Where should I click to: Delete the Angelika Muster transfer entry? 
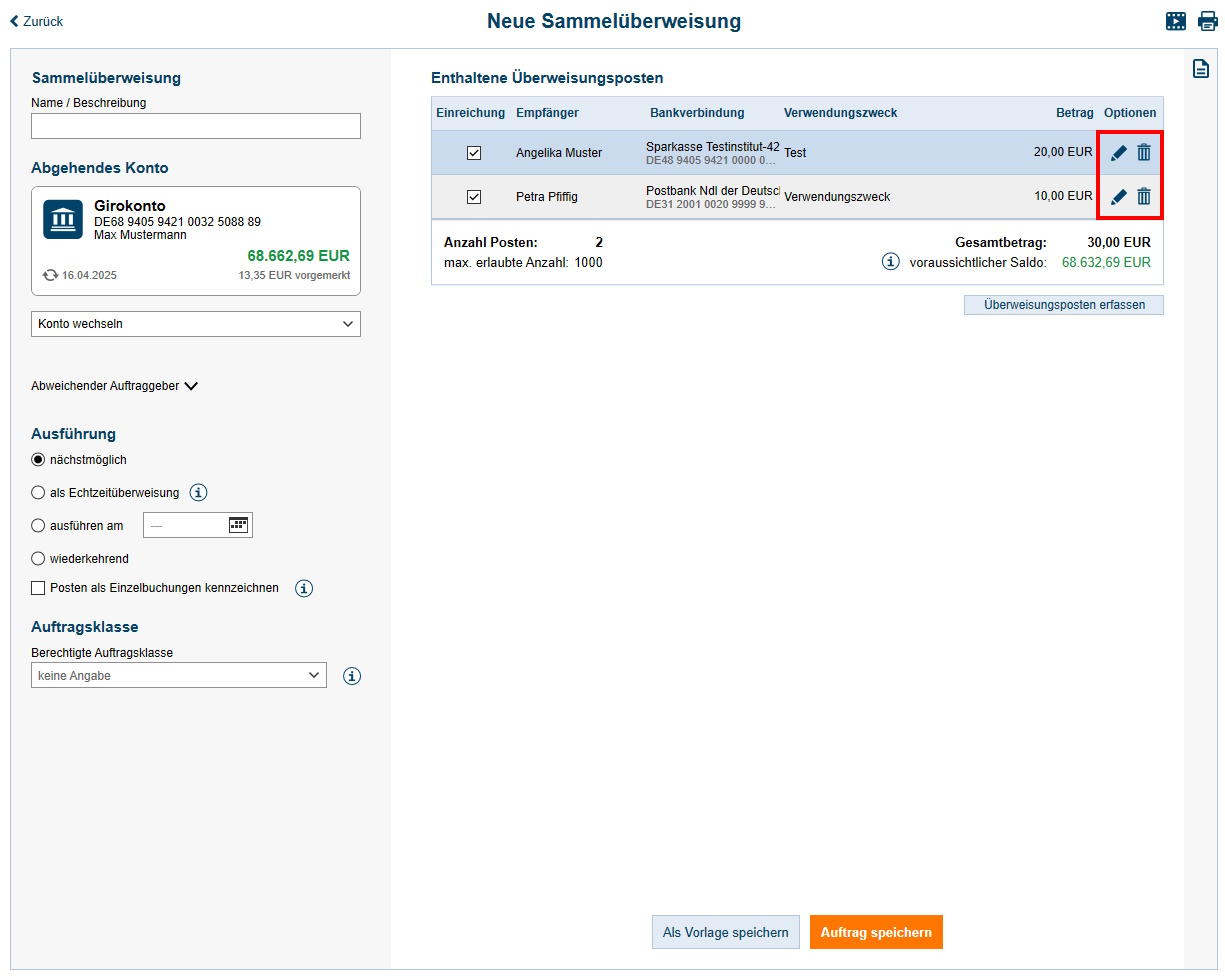[x=1144, y=153]
